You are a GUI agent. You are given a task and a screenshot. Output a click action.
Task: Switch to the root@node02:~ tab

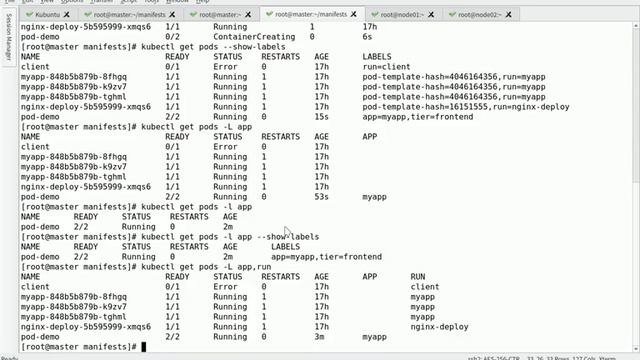pos(480,15)
